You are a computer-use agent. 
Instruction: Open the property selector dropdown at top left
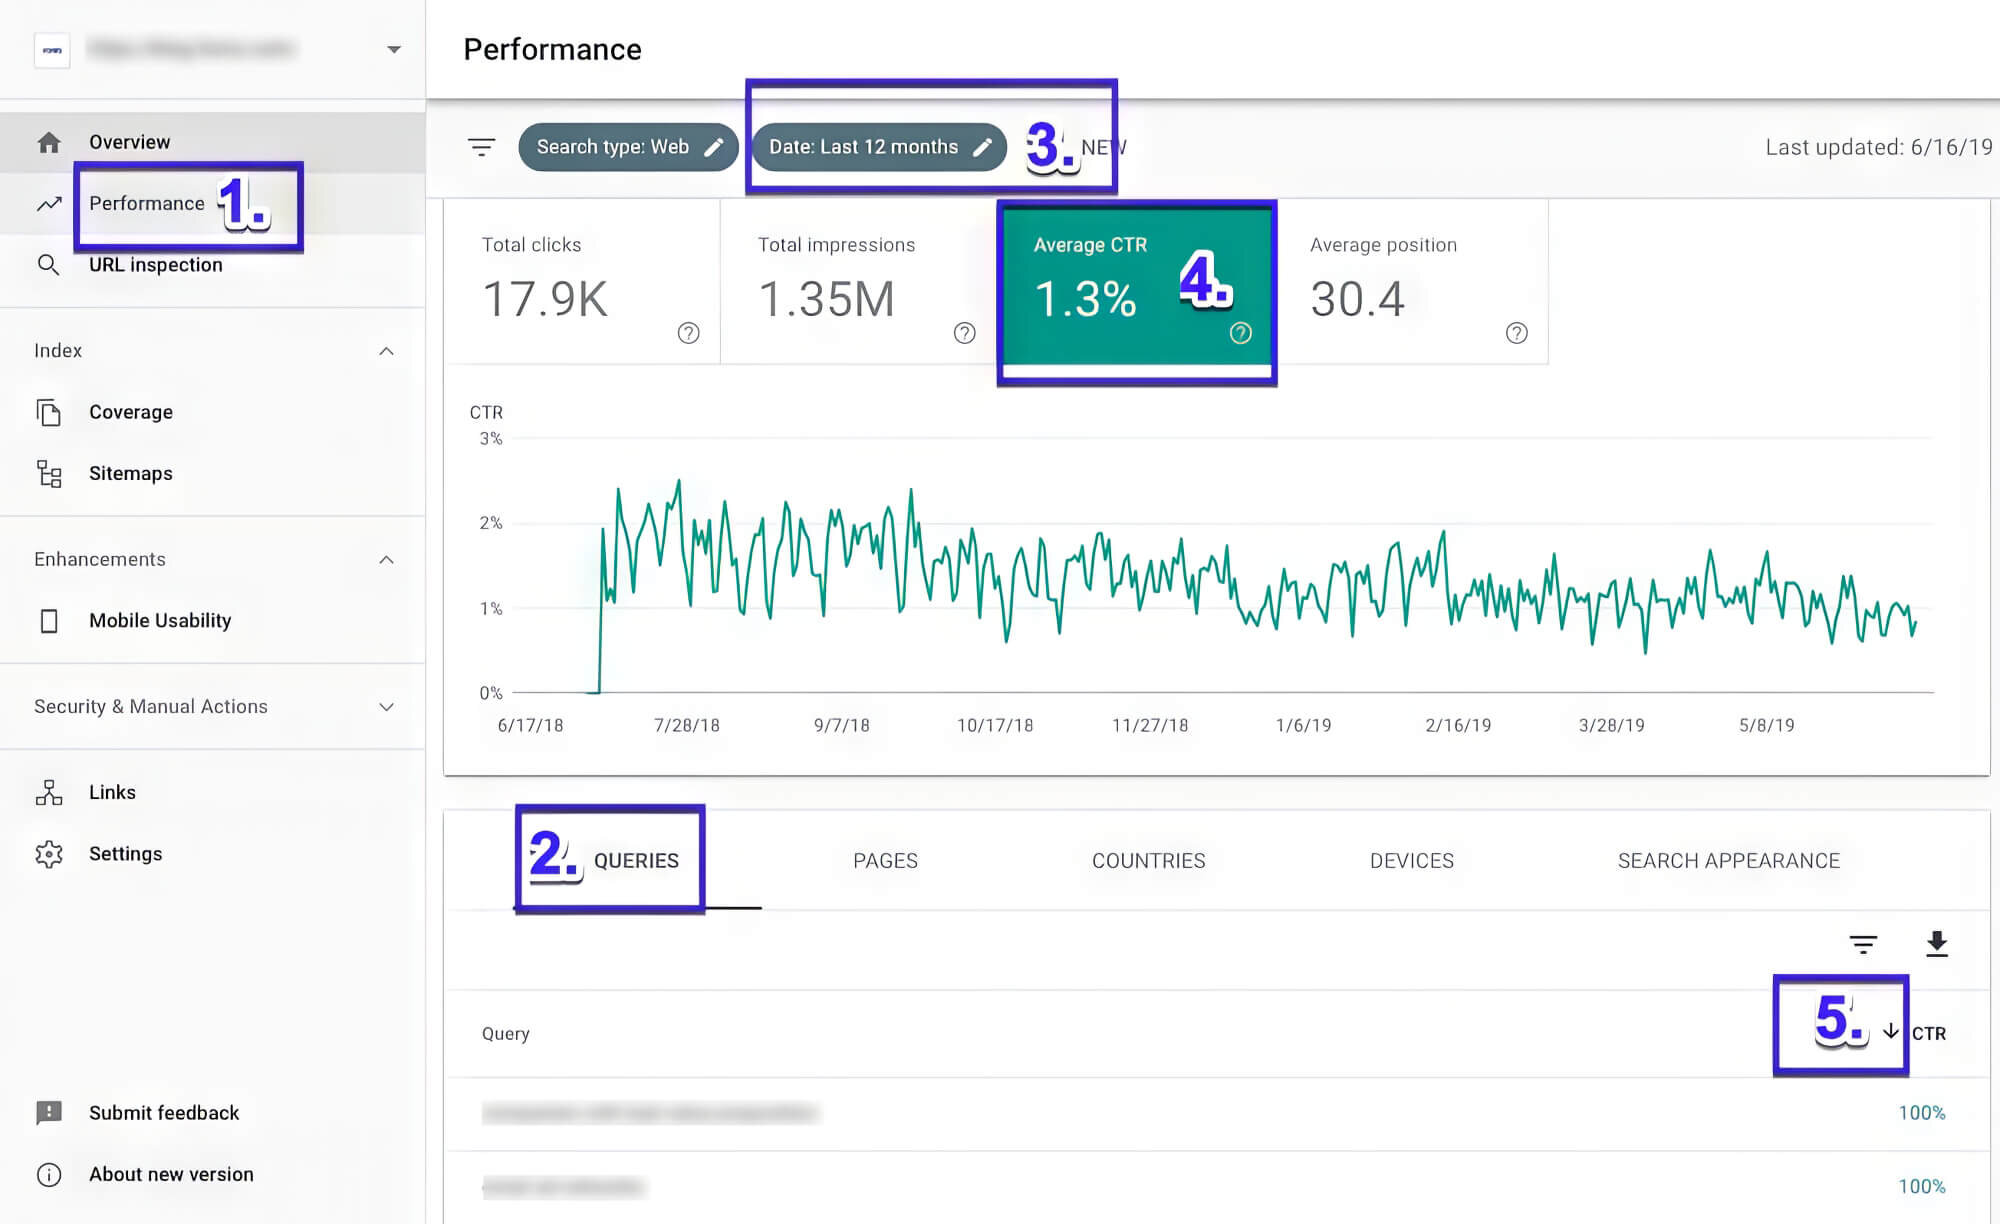pos(394,48)
